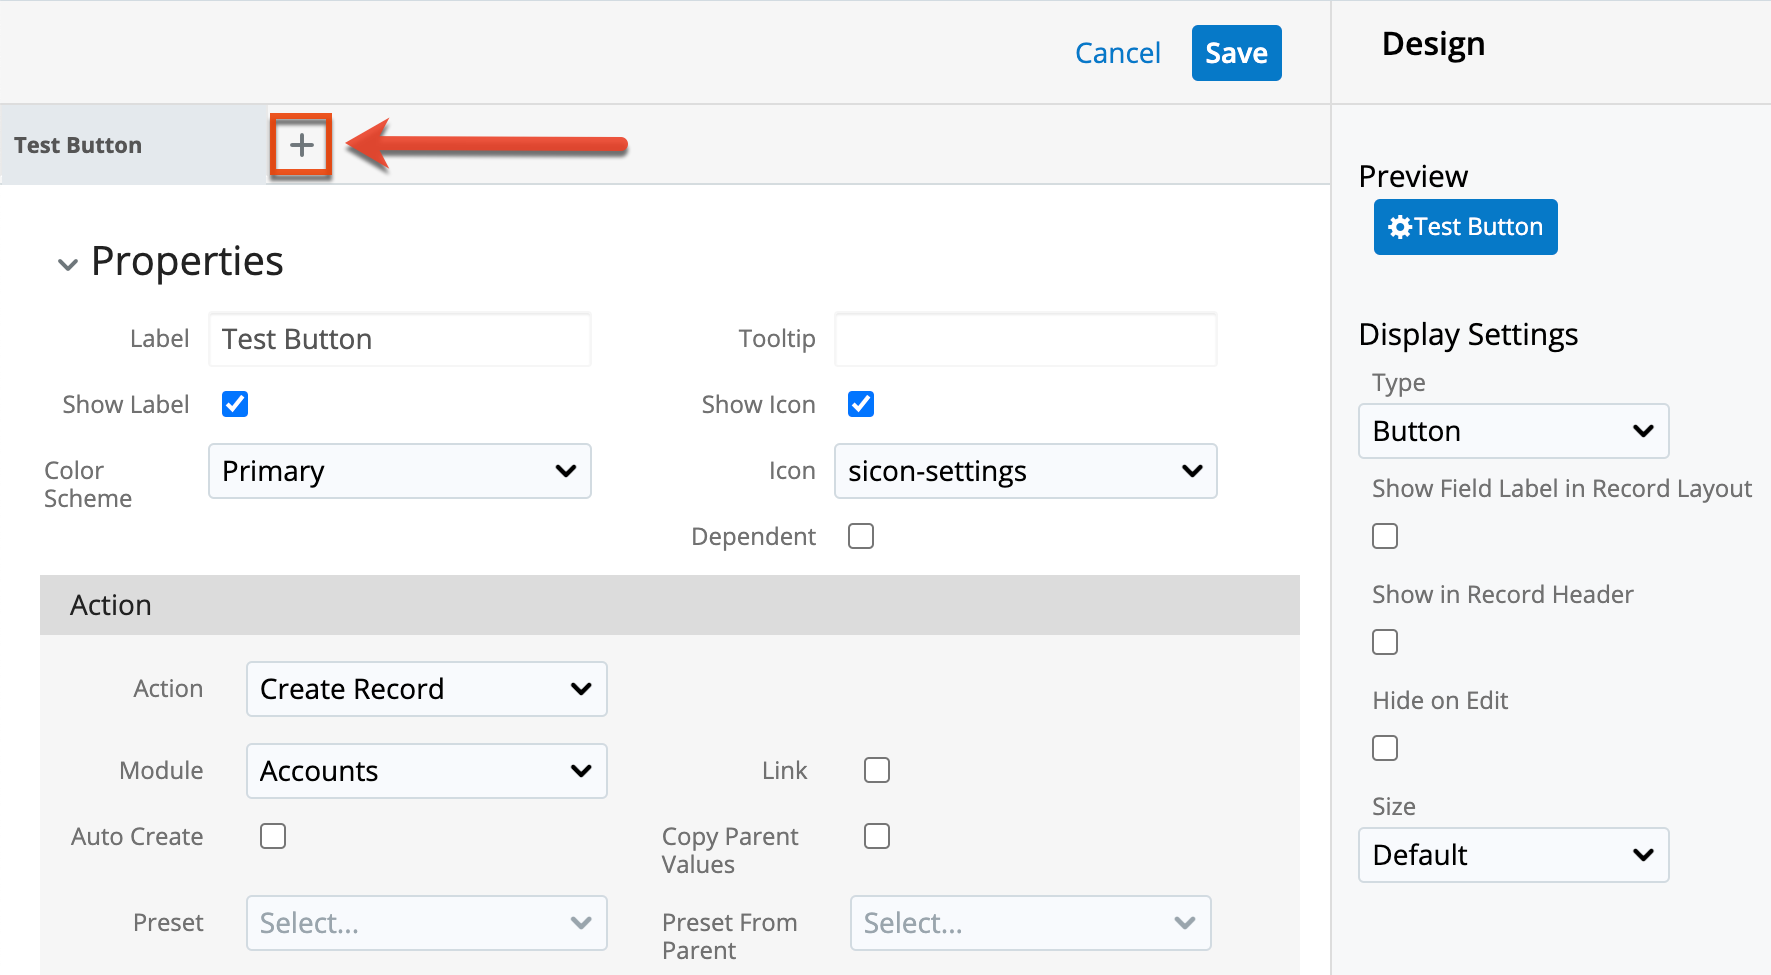Select the Test Button tab

coord(78,146)
